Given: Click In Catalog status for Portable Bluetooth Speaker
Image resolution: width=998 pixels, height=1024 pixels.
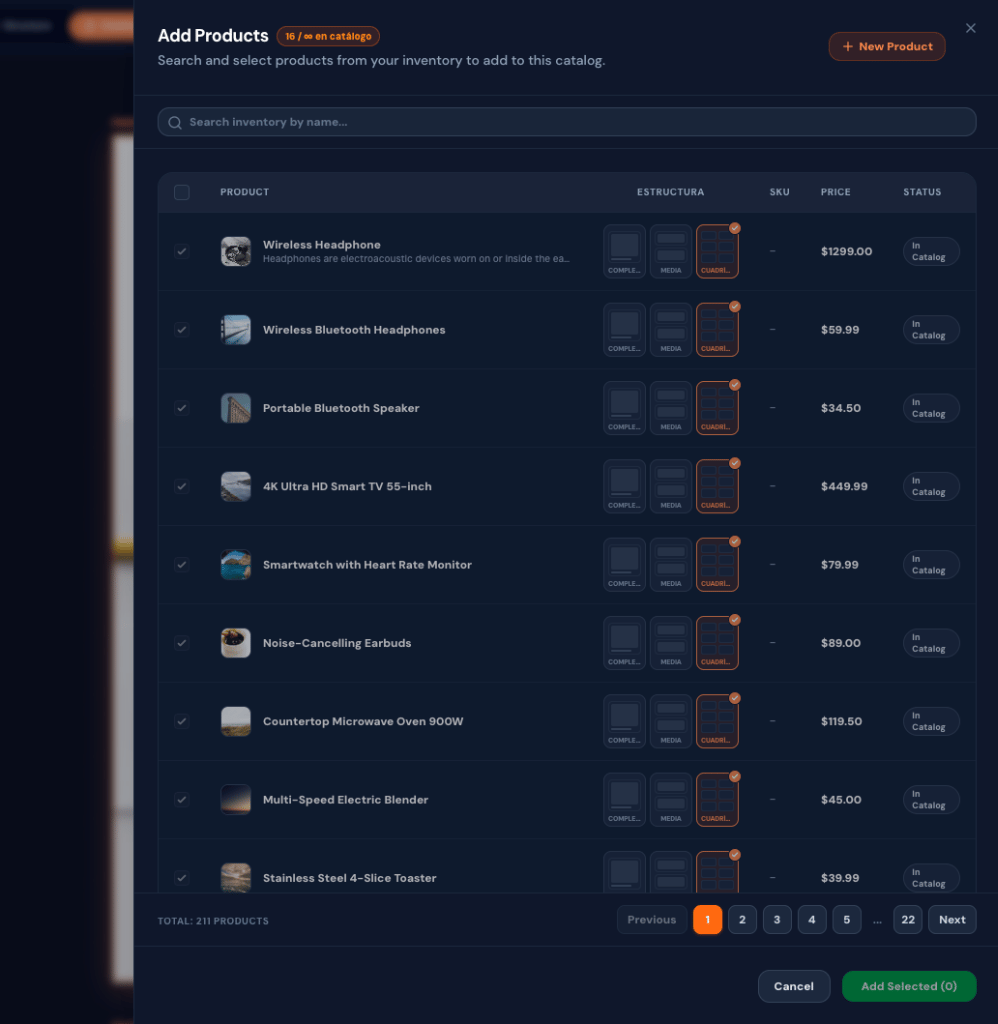Looking at the screenshot, I should pos(931,408).
